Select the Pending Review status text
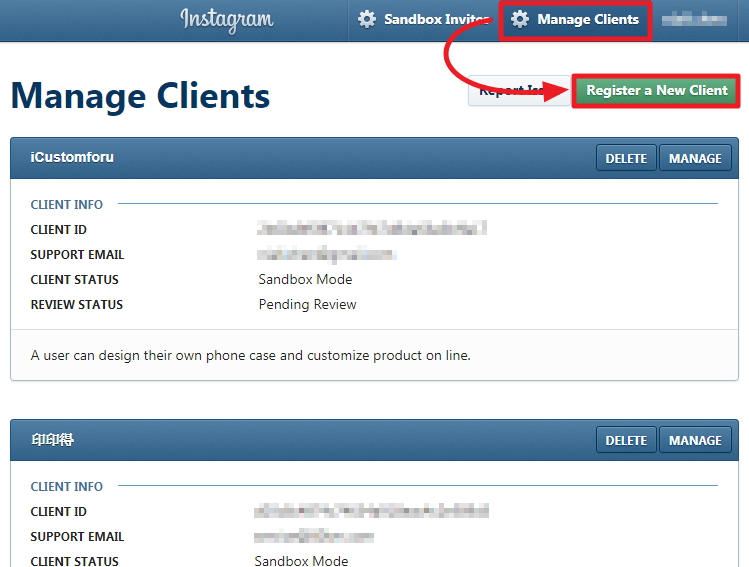749x567 pixels. tap(308, 304)
